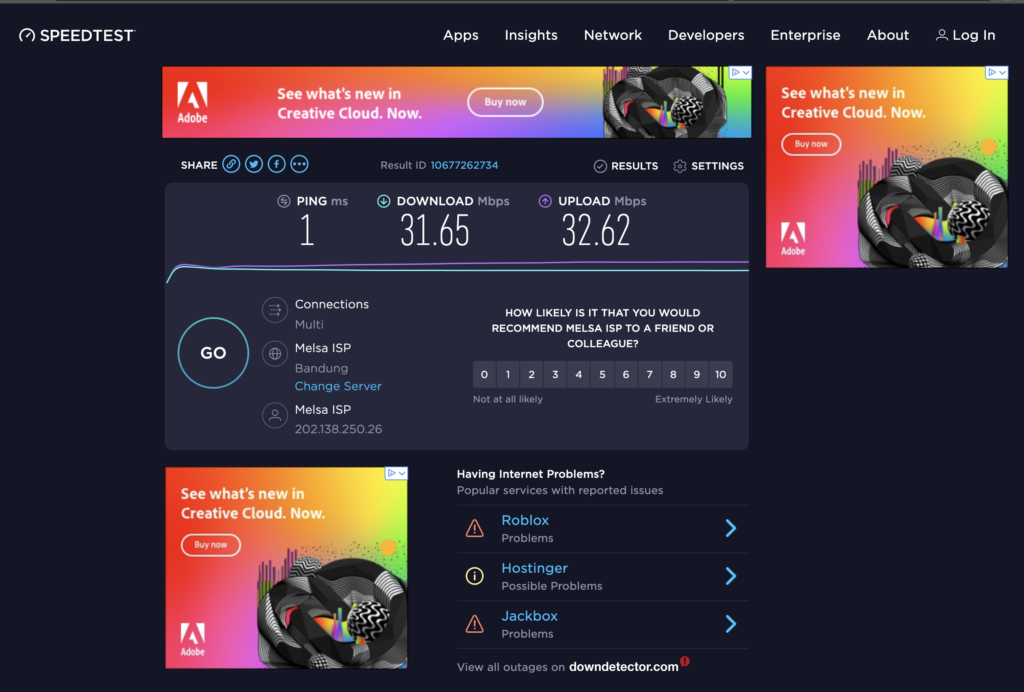Click Having Internet Problems heading
The image size is (1024, 692).
531,474
